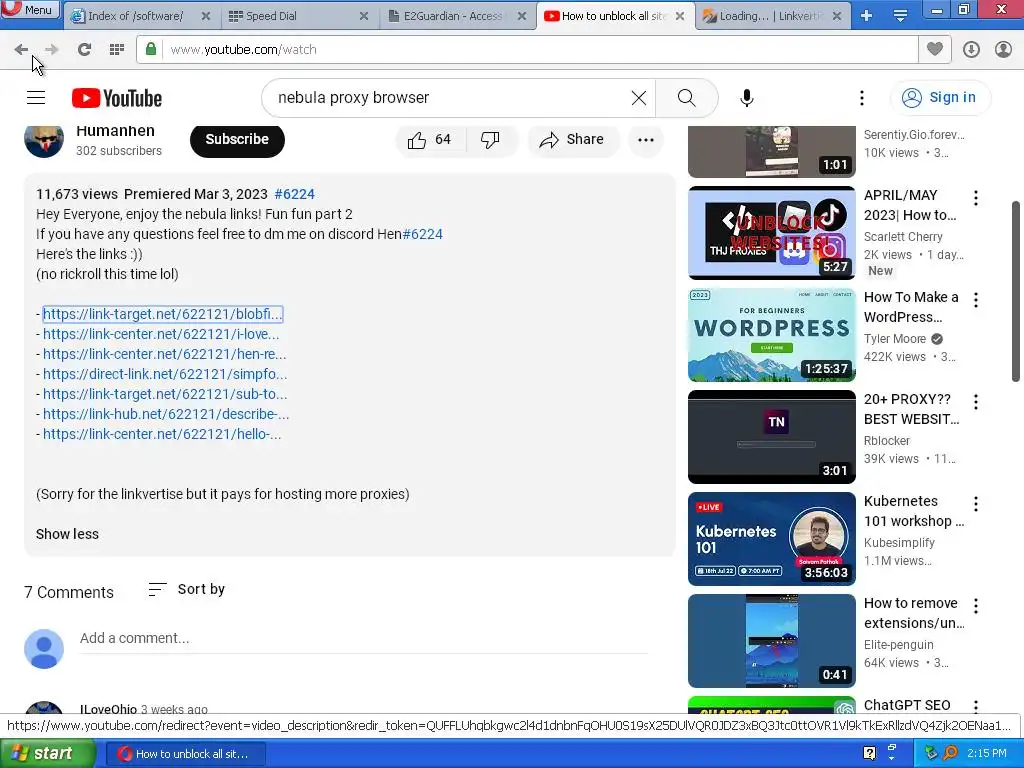Go to the YouTube home logo

pos(117,98)
